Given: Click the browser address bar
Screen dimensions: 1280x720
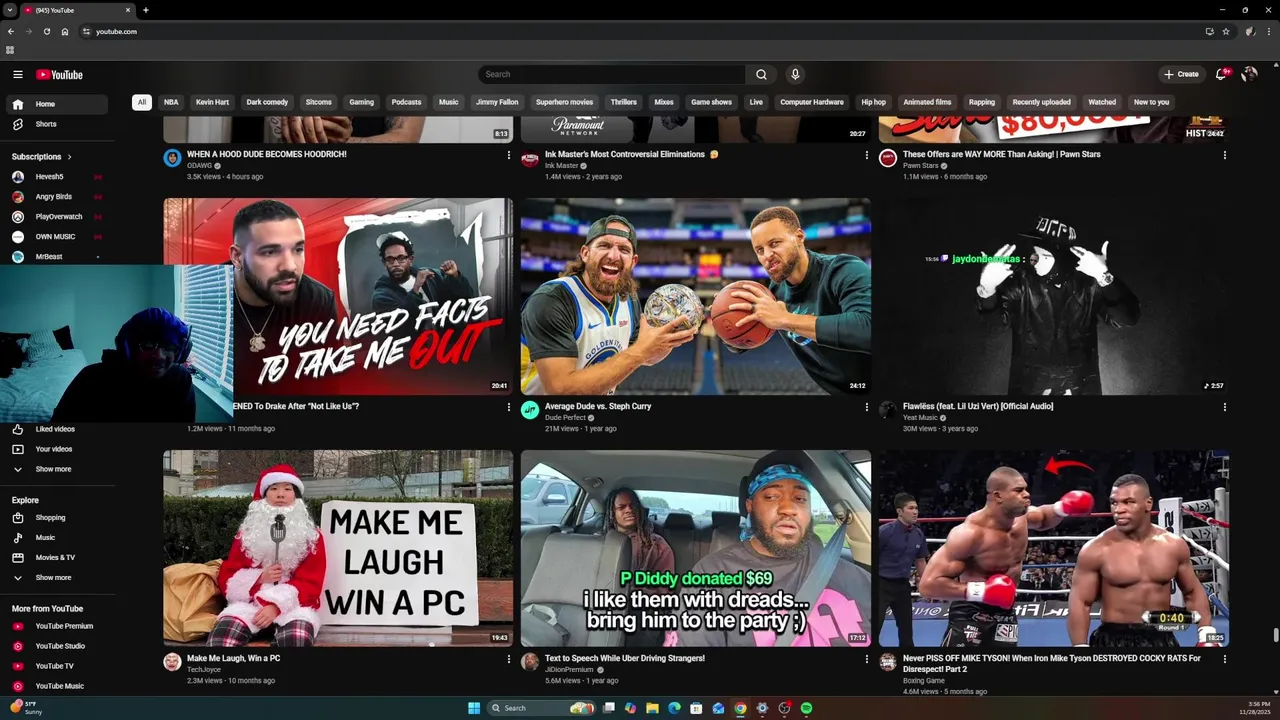Looking at the screenshot, I should point(640,31).
